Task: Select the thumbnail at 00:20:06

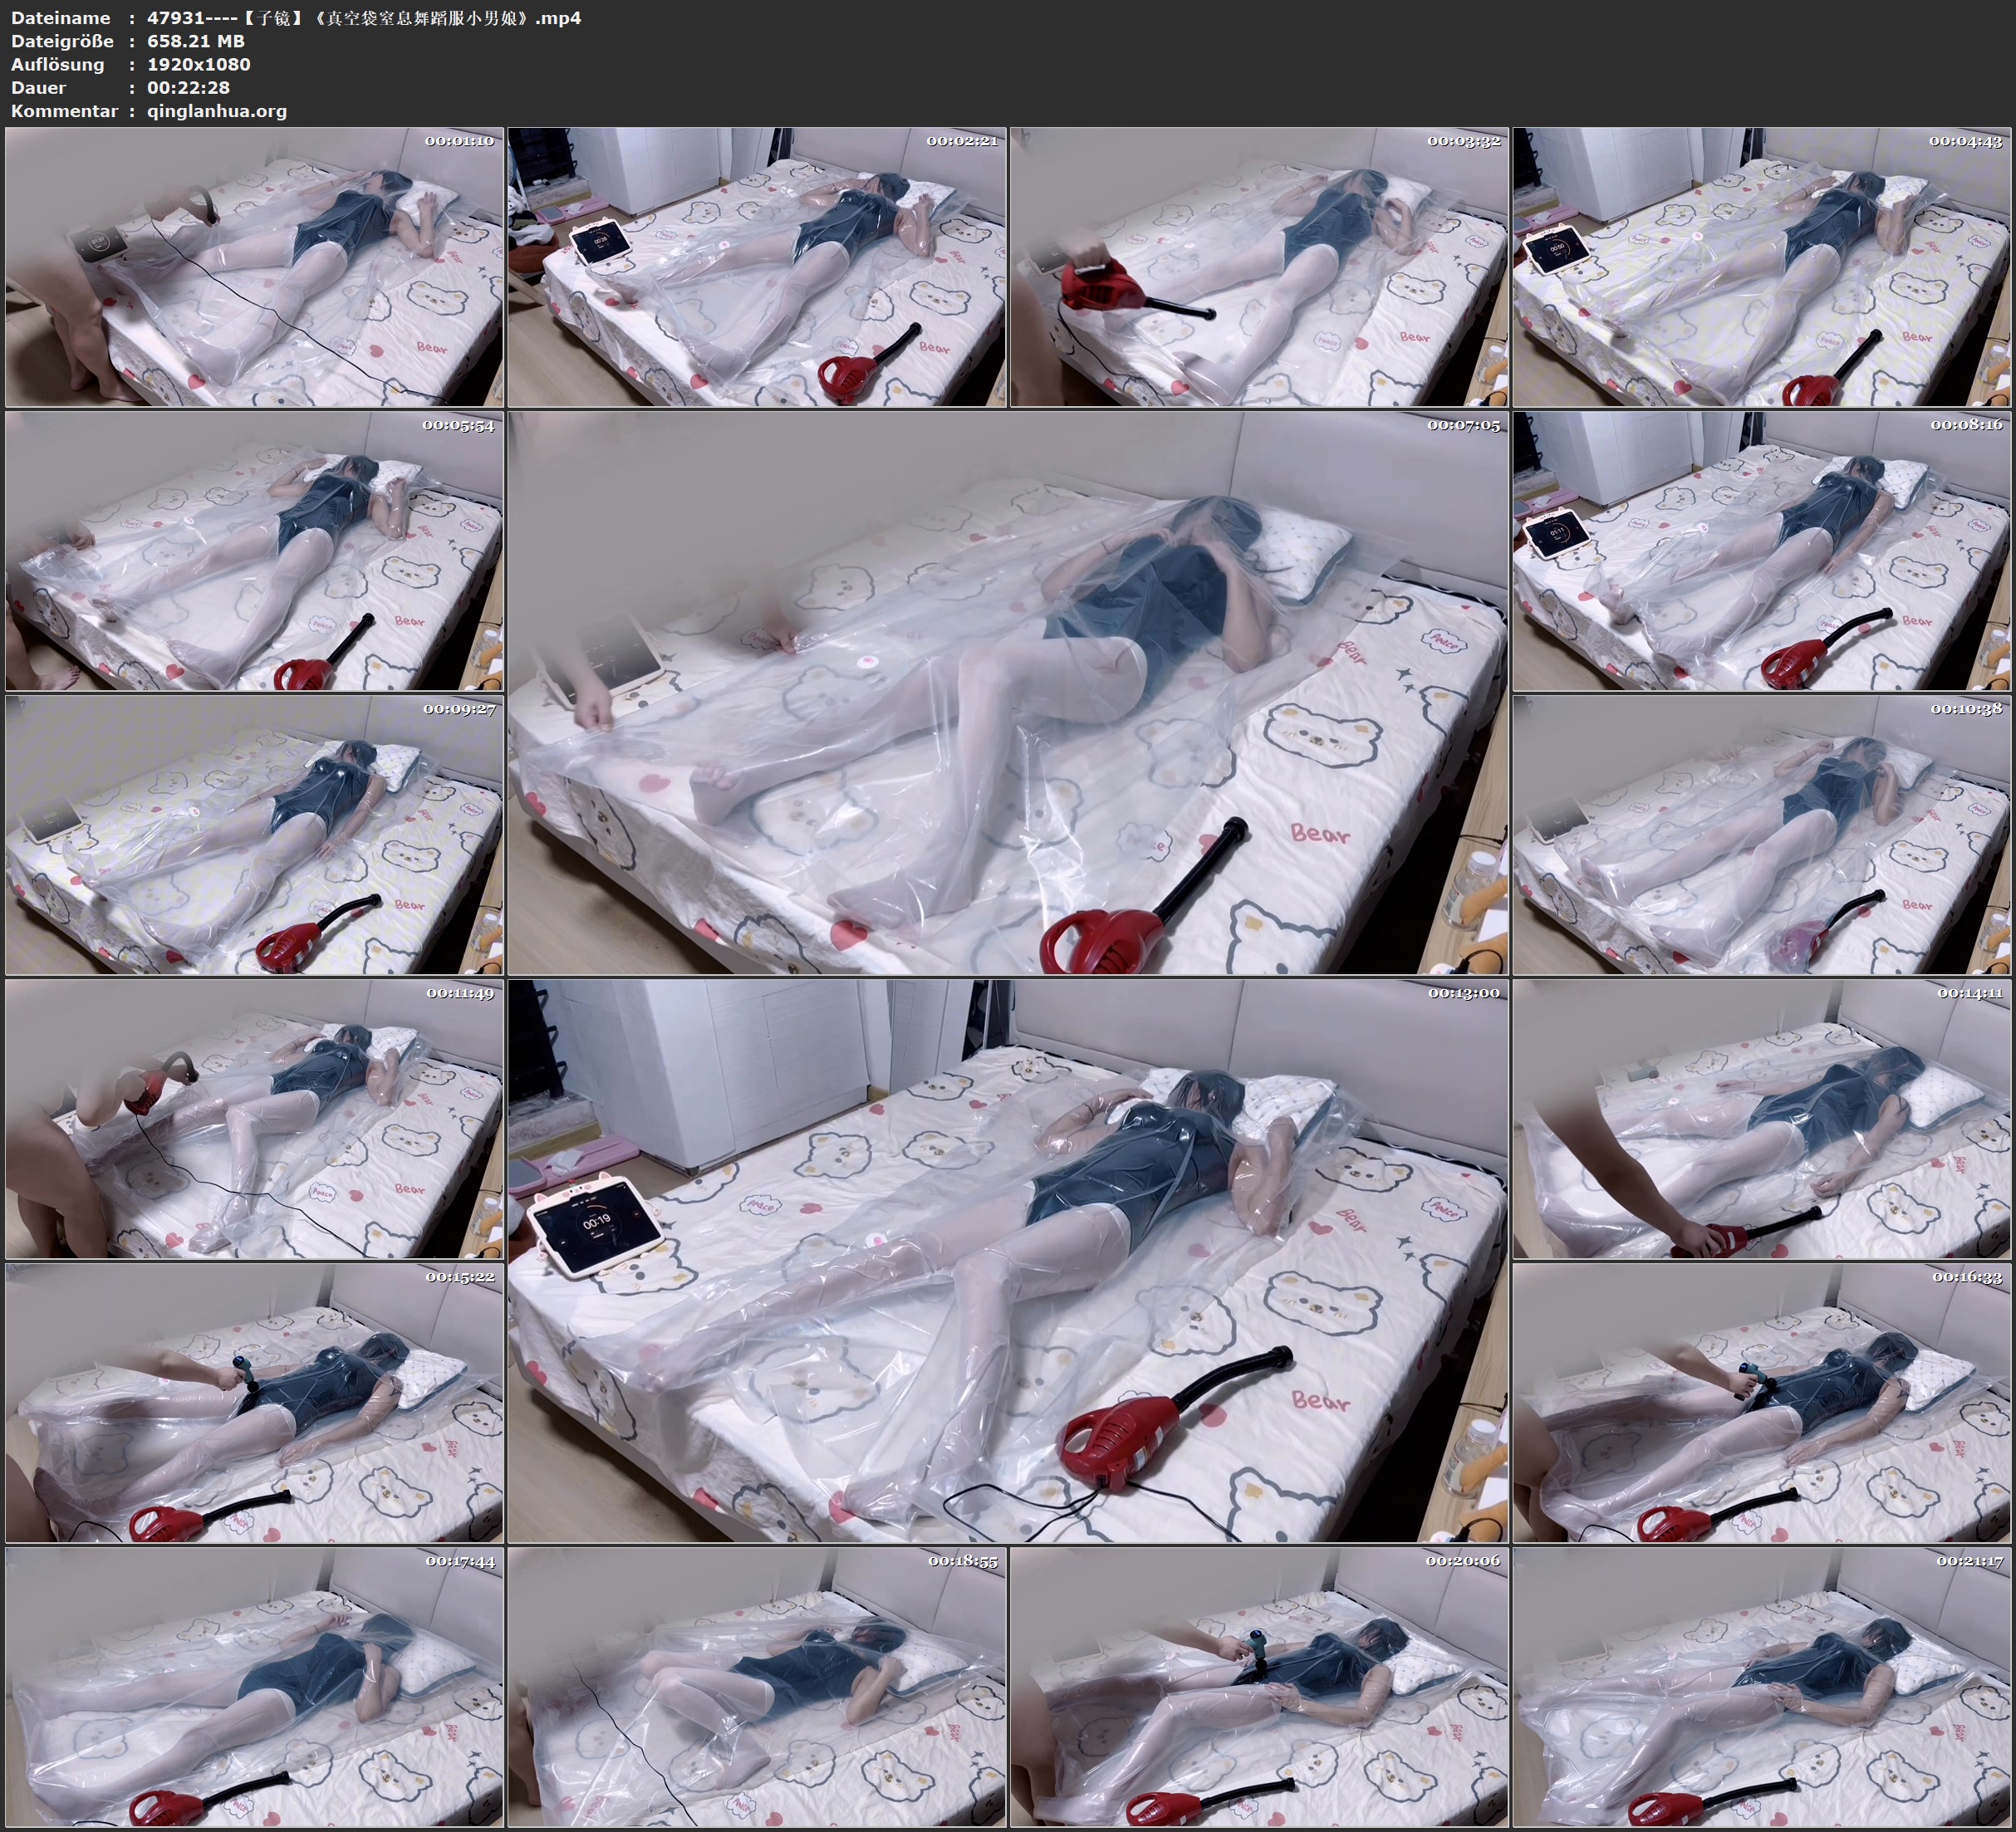Action: click(1259, 1686)
